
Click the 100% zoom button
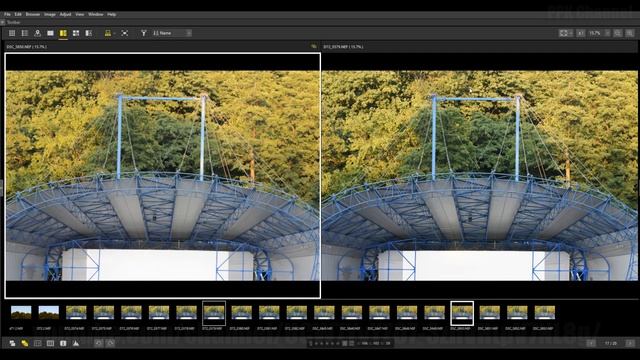pyautogui.click(x=580, y=33)
